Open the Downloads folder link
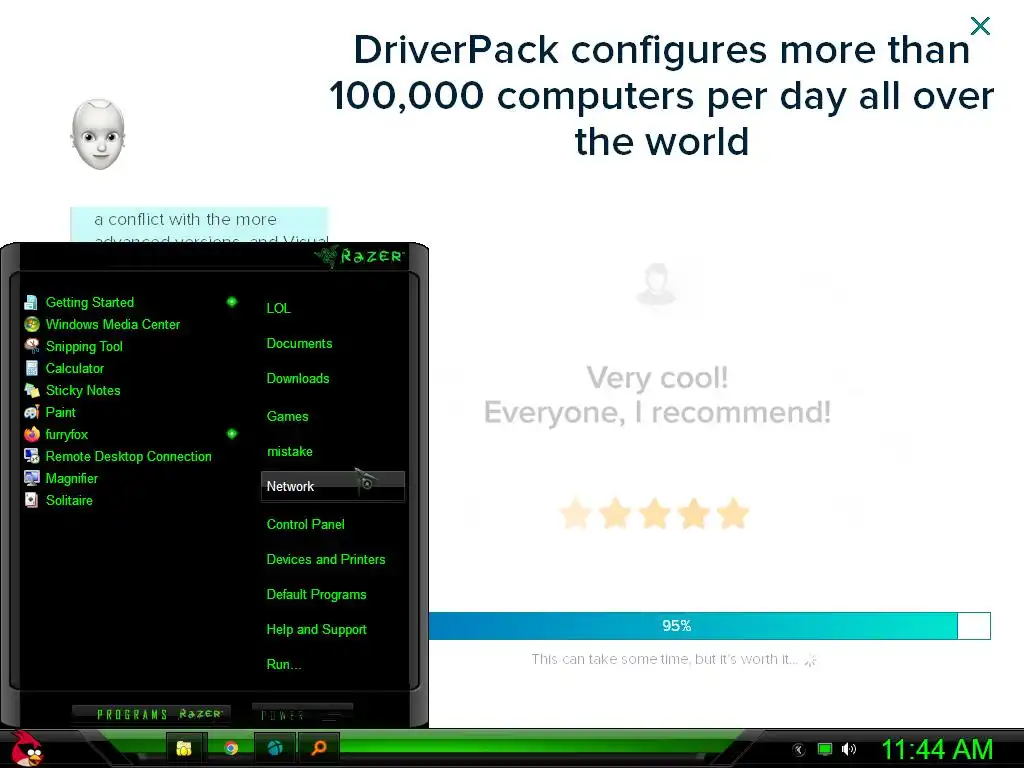 tap(298, 379)
